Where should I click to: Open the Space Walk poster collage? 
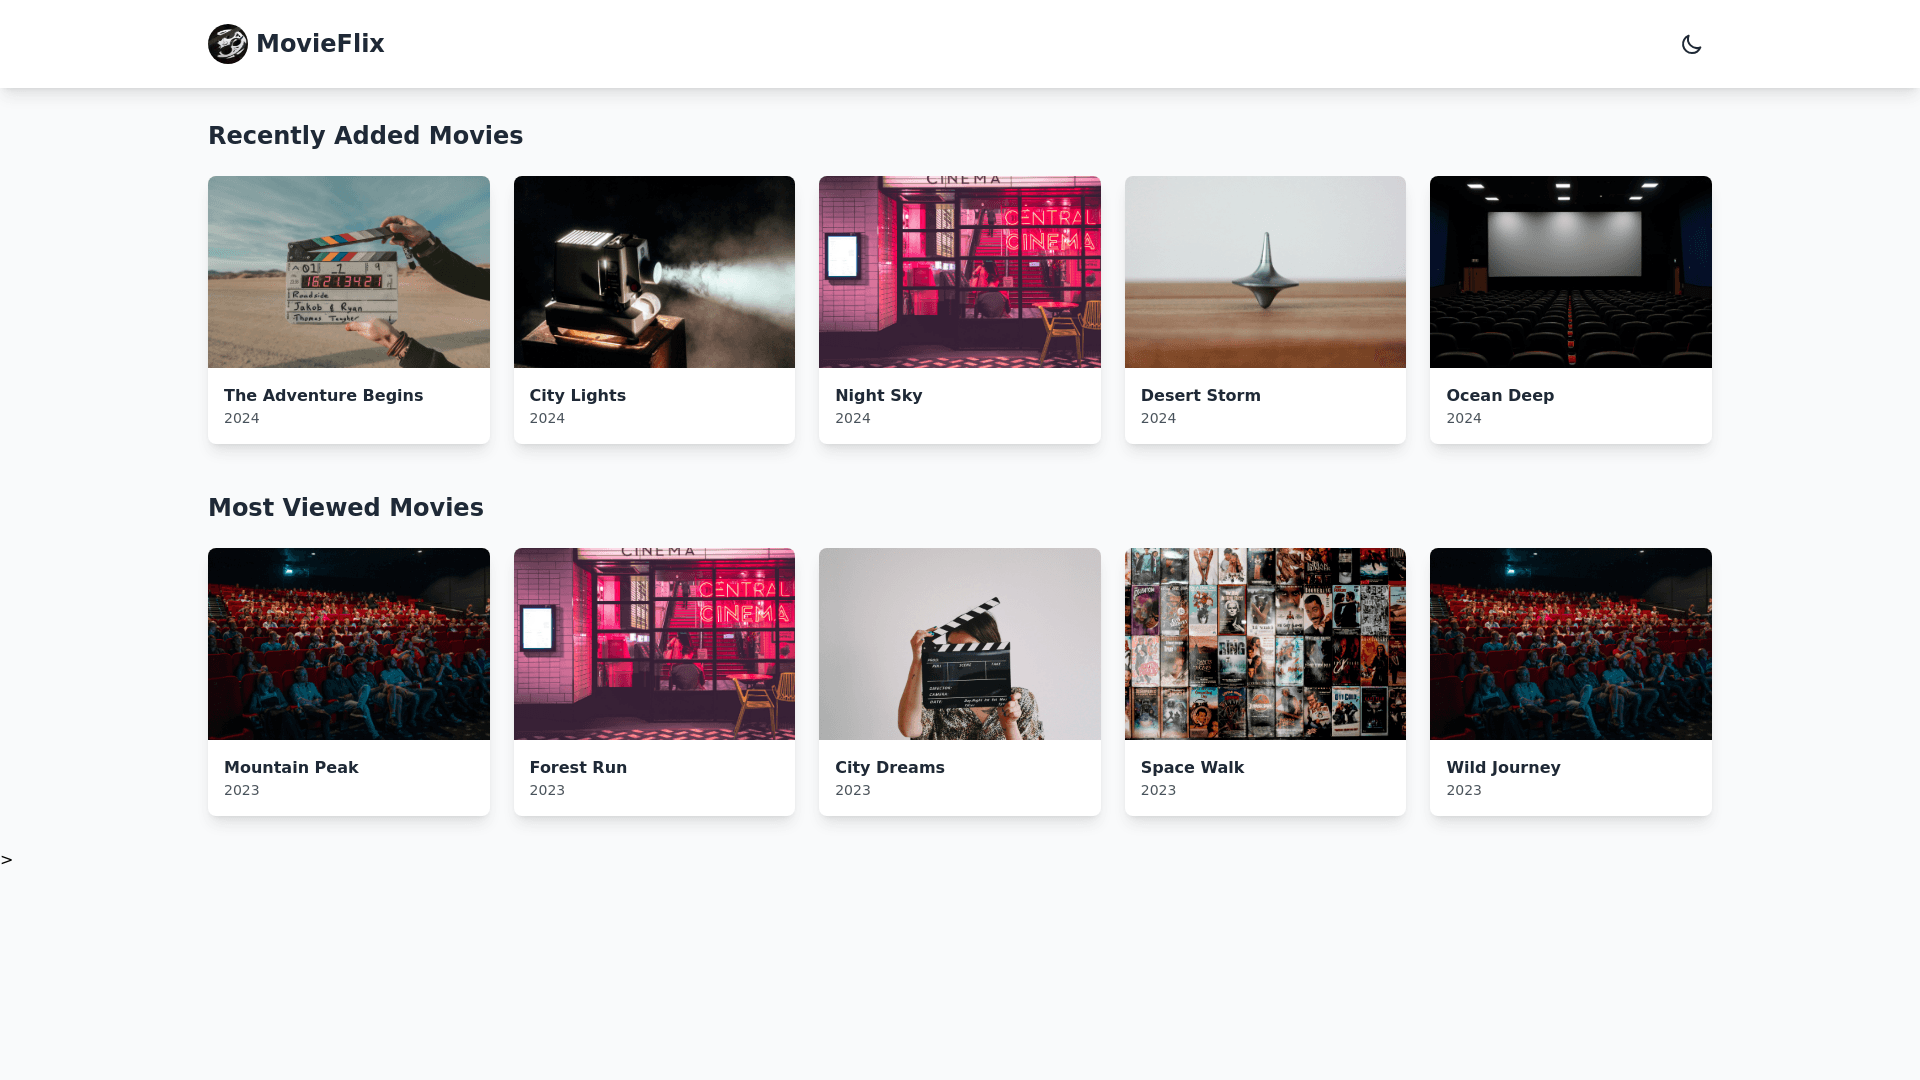pyautogui.click(x=1265, y=644)
